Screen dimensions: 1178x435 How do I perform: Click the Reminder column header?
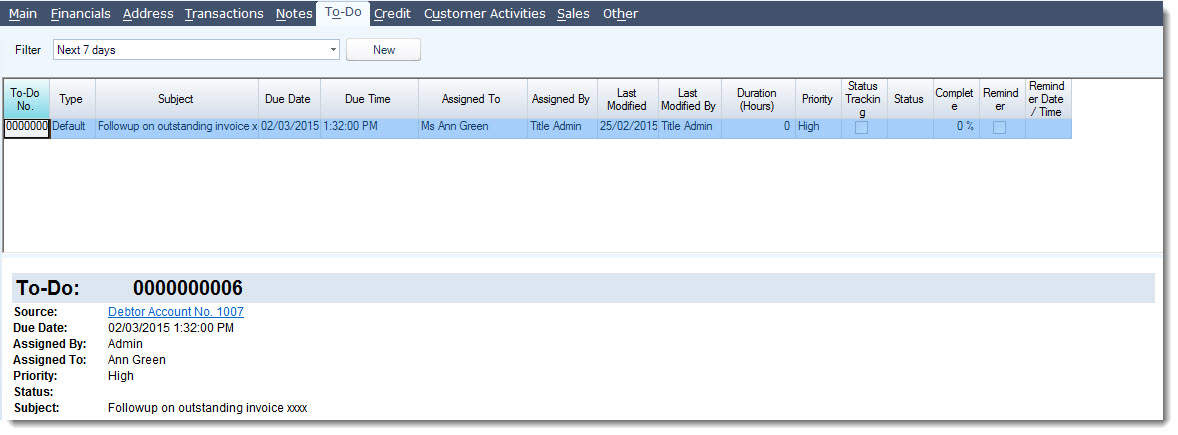tap(1001, 98)
